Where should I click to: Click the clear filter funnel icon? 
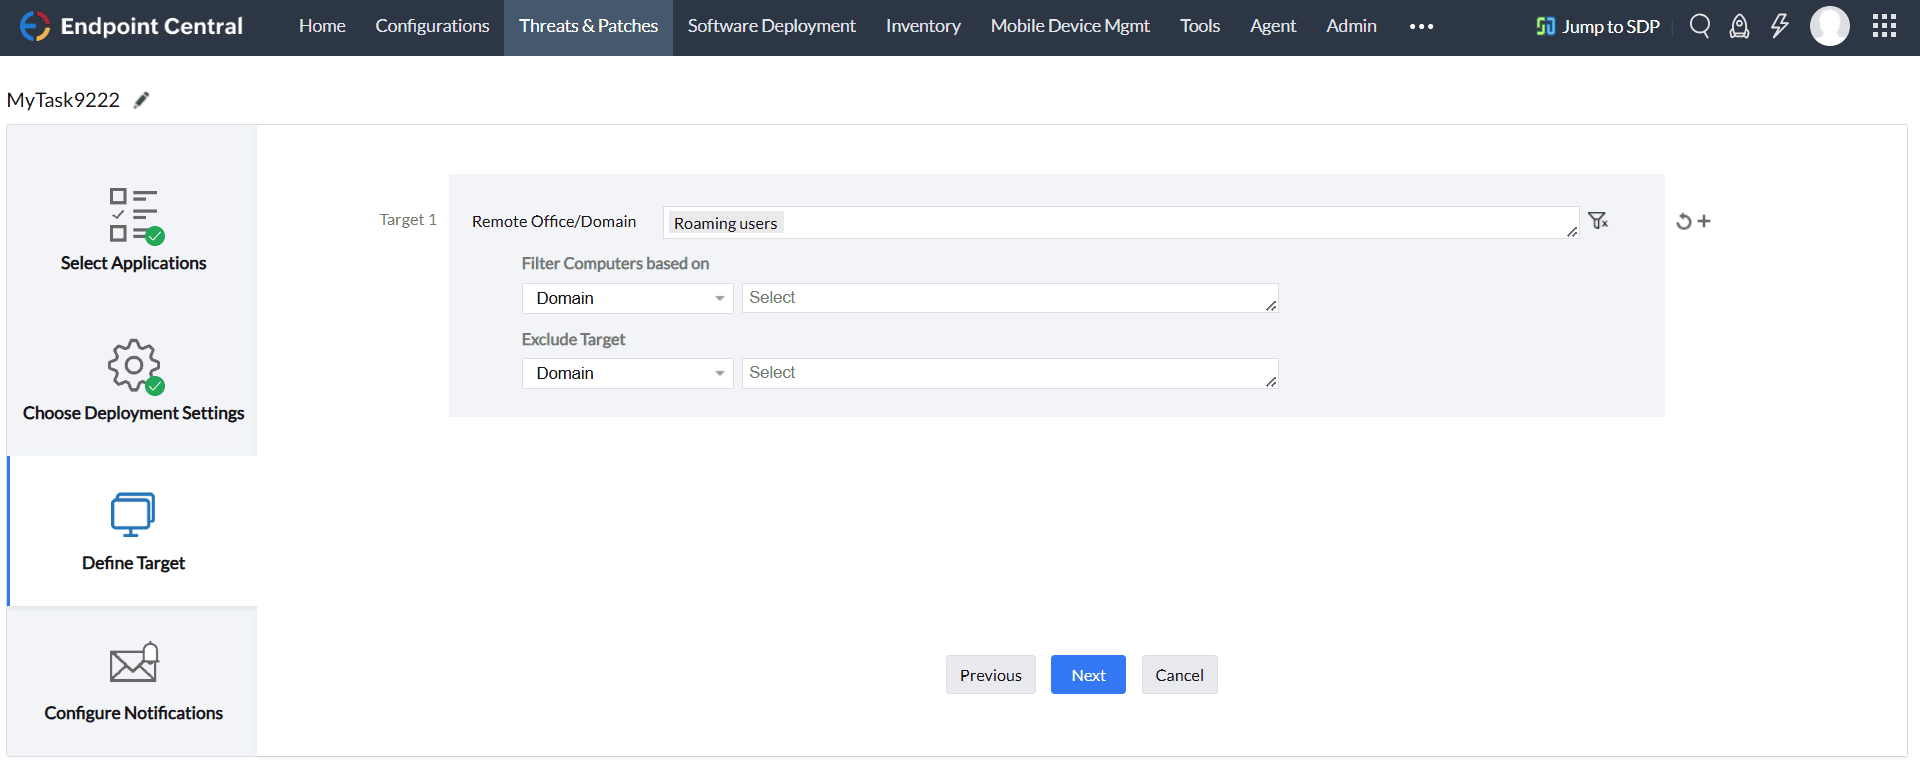(x=1598, y=221)
